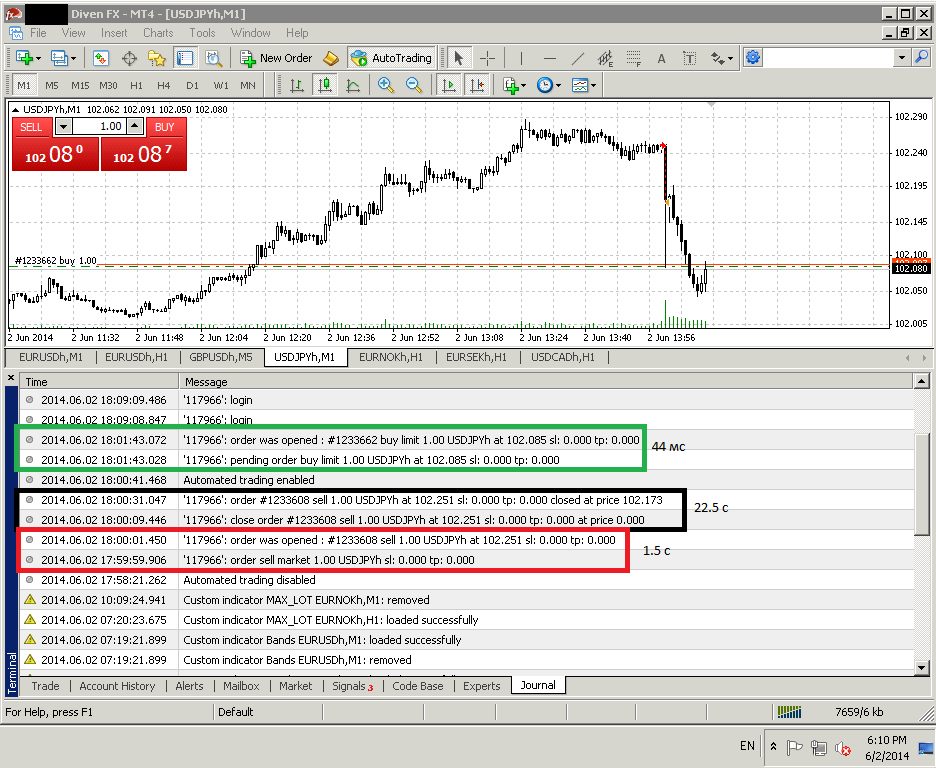The width and height of the screenshot is (936, 768).
Task: Click the New Order button
Action: pos(276,58)
